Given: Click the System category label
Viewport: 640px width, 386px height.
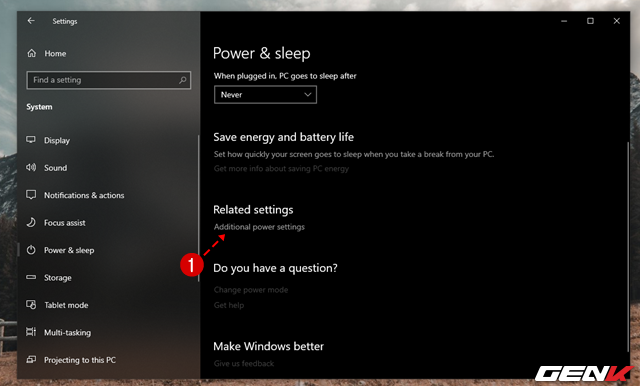Looking at the screenshot, I should (39, 107).
